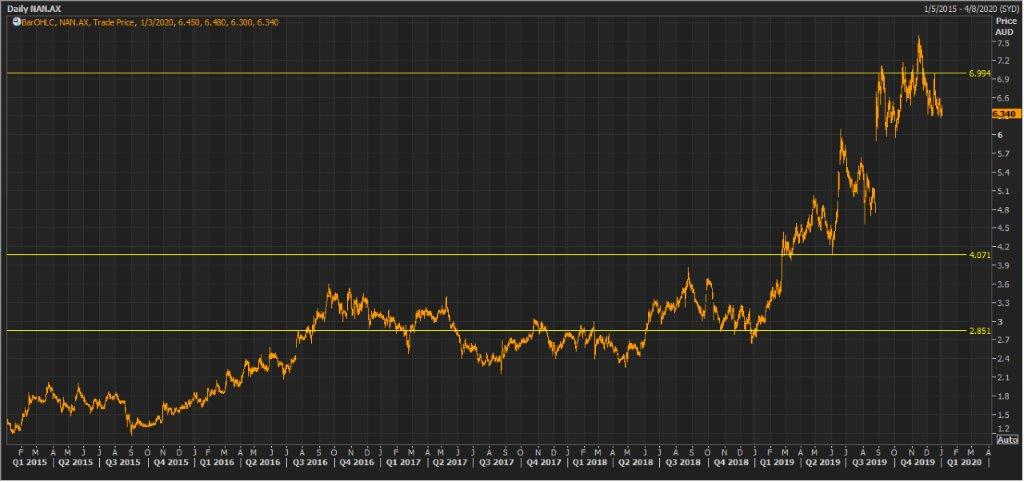1024x482 pixels.
Task: Click Q1 2015 on the time axis
Action: tap(27, 463)
